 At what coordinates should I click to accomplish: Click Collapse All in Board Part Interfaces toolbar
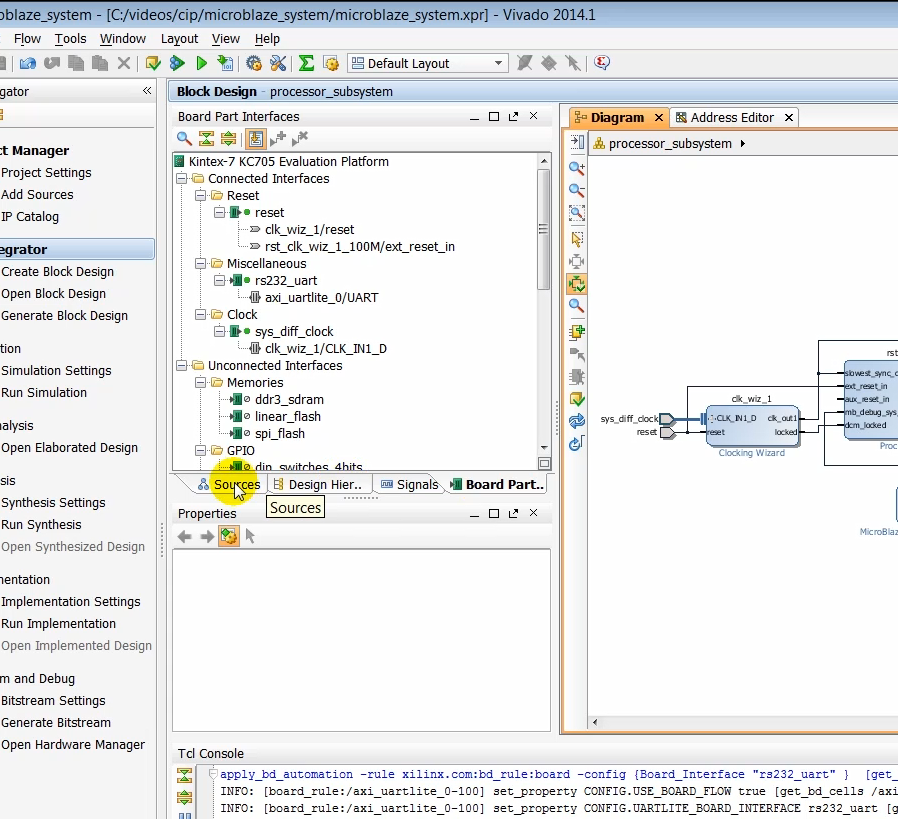click(206, 139)
